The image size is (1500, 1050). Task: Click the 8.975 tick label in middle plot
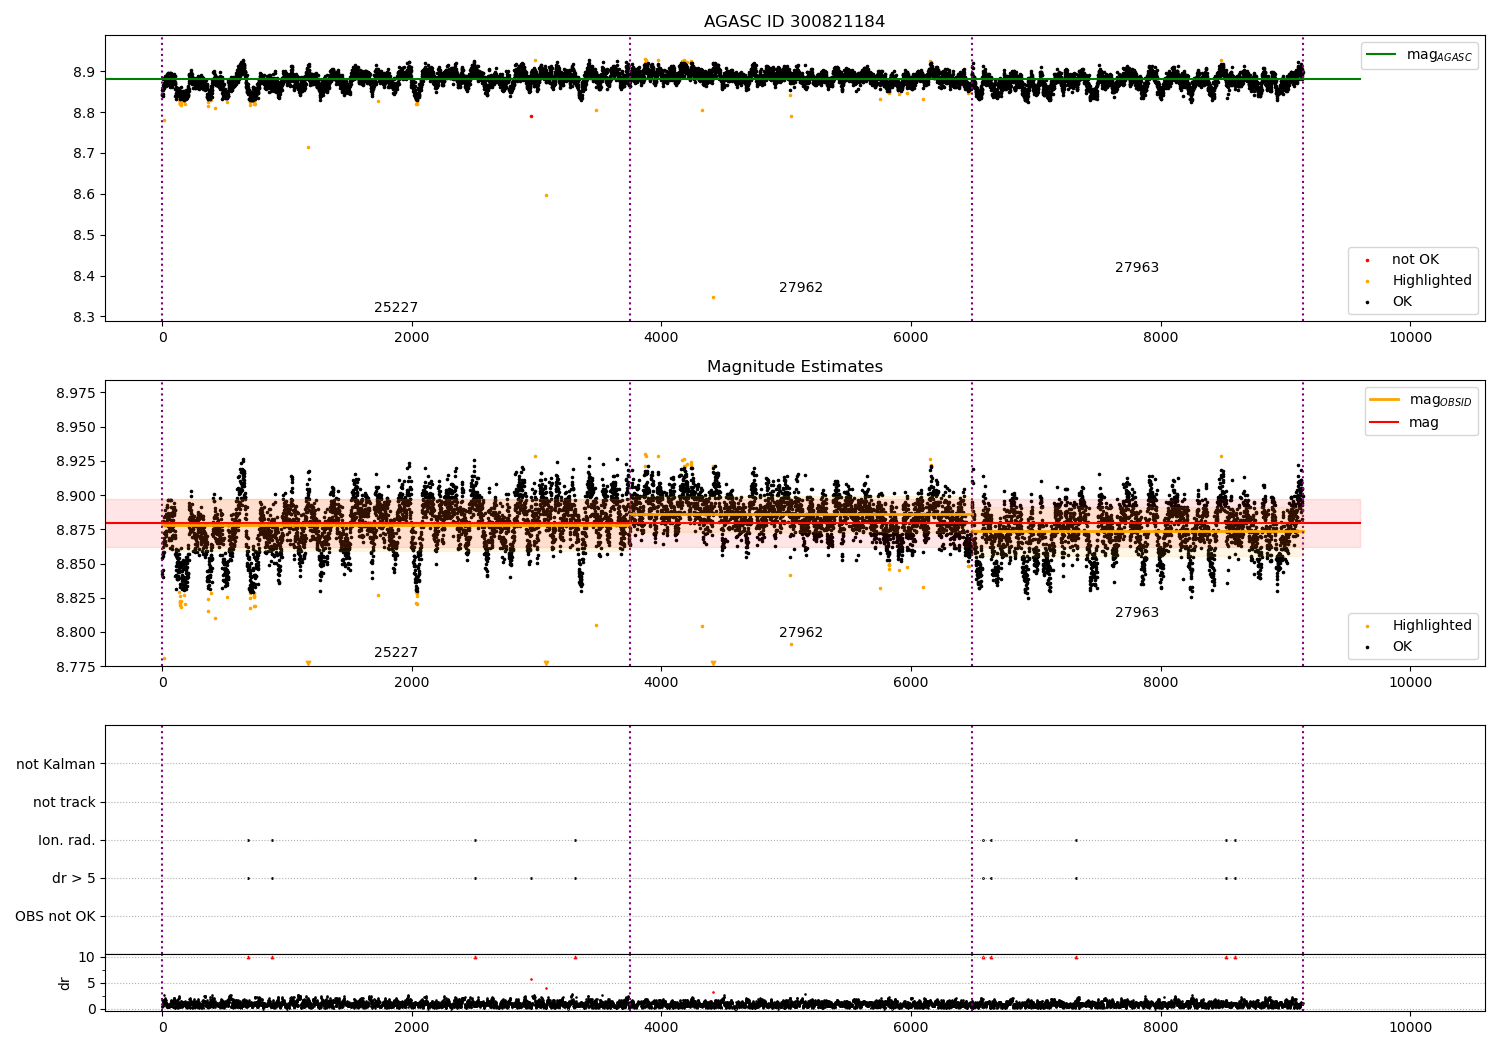(x=76, y=393)
